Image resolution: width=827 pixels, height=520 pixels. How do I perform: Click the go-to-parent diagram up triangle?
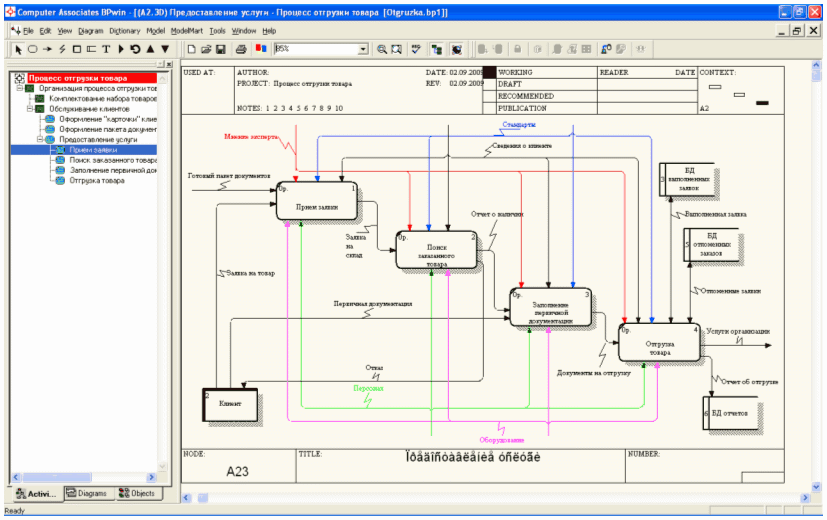point(150,48)
